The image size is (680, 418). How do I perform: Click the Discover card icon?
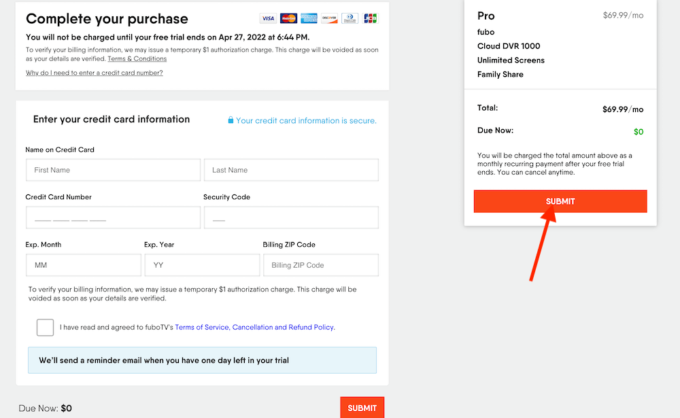(329, 18)
